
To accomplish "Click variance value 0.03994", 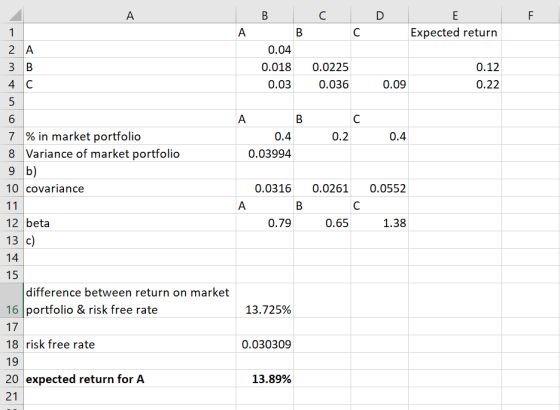I will pos(265,154).
